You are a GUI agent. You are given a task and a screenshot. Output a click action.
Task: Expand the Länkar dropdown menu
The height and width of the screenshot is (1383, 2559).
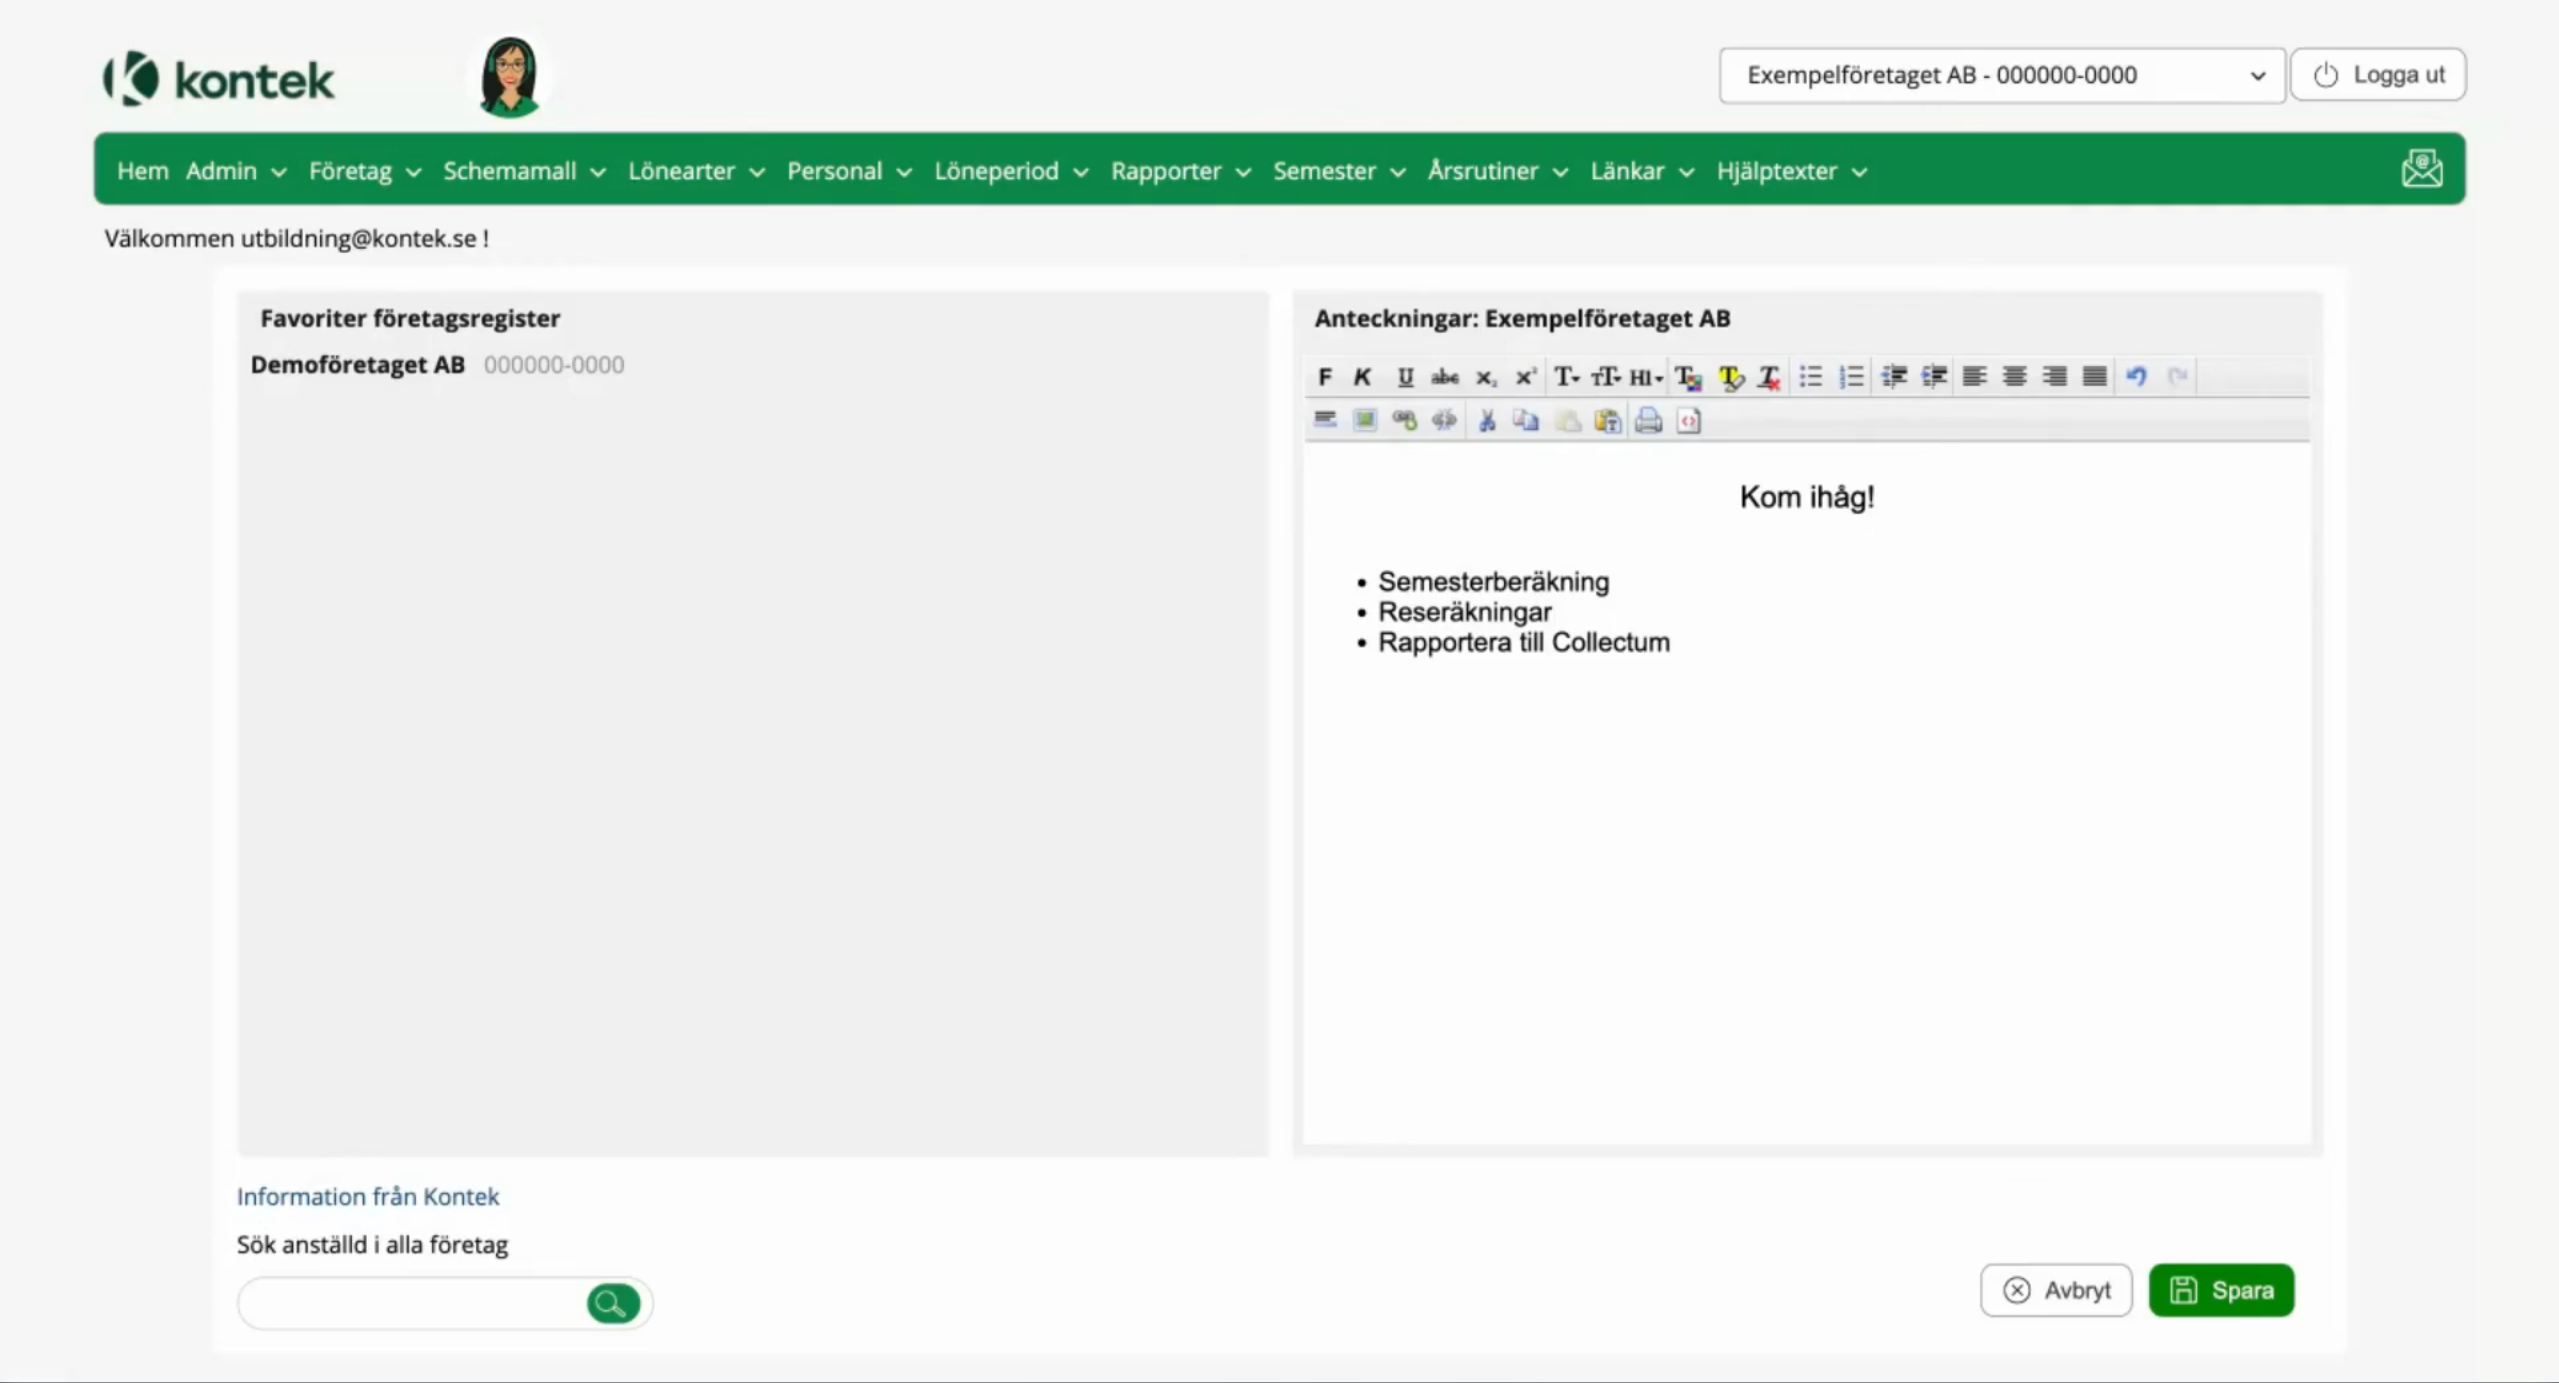1641,171
